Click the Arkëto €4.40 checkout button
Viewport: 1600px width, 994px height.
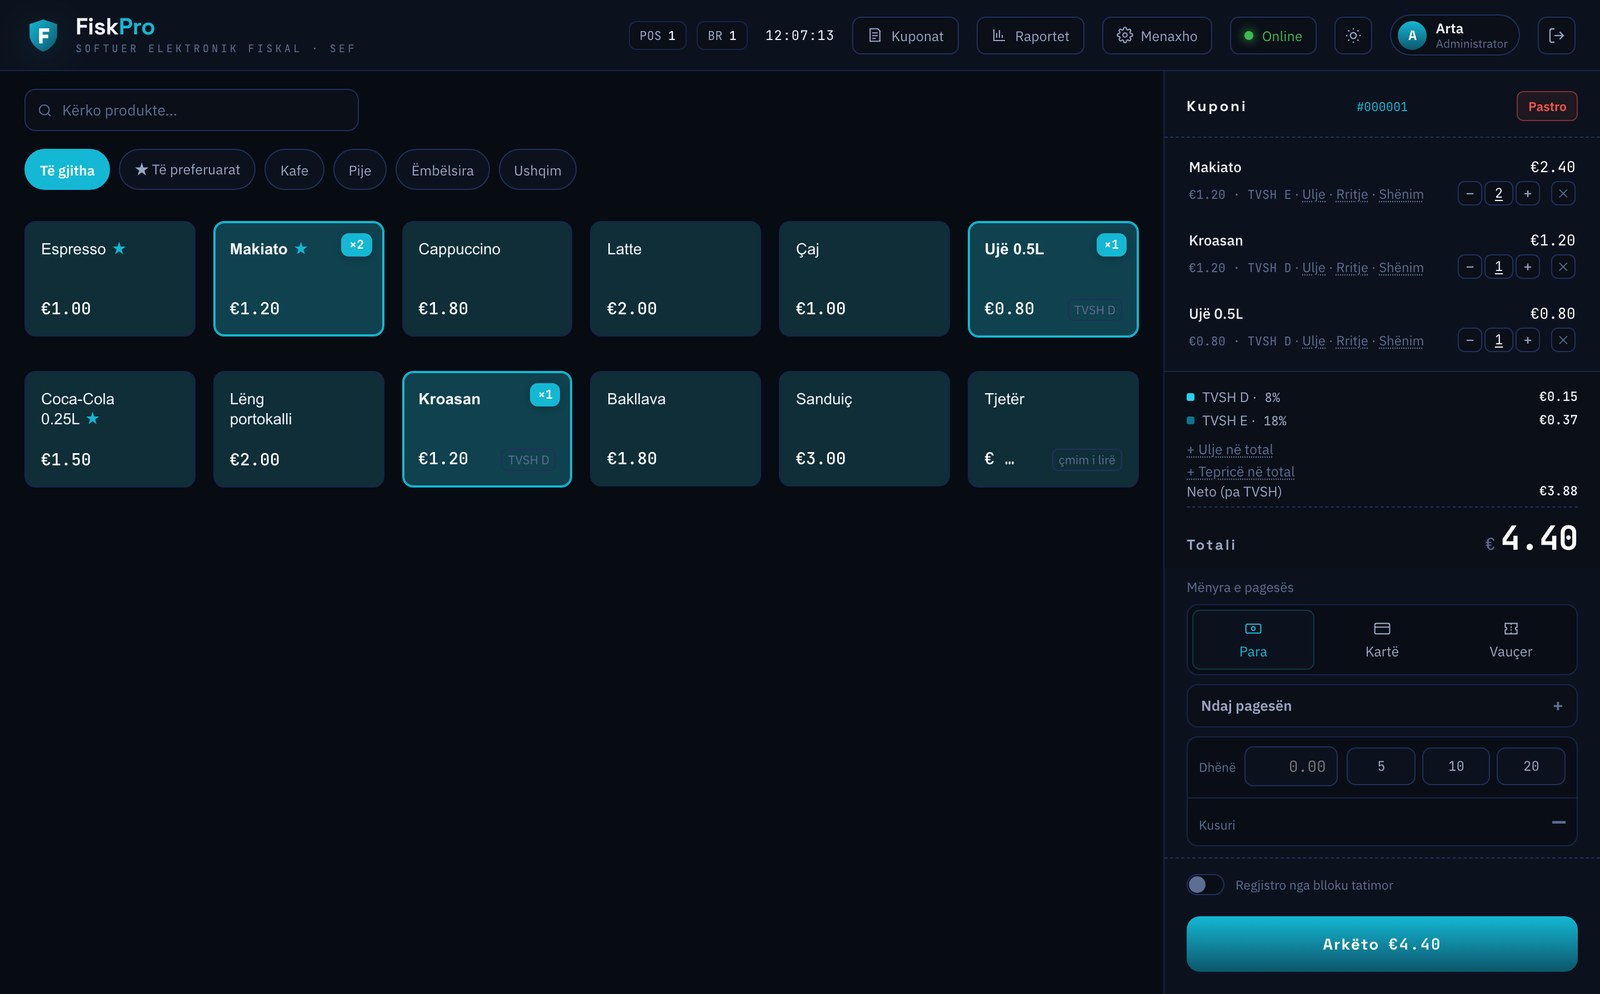[1382, 944]
